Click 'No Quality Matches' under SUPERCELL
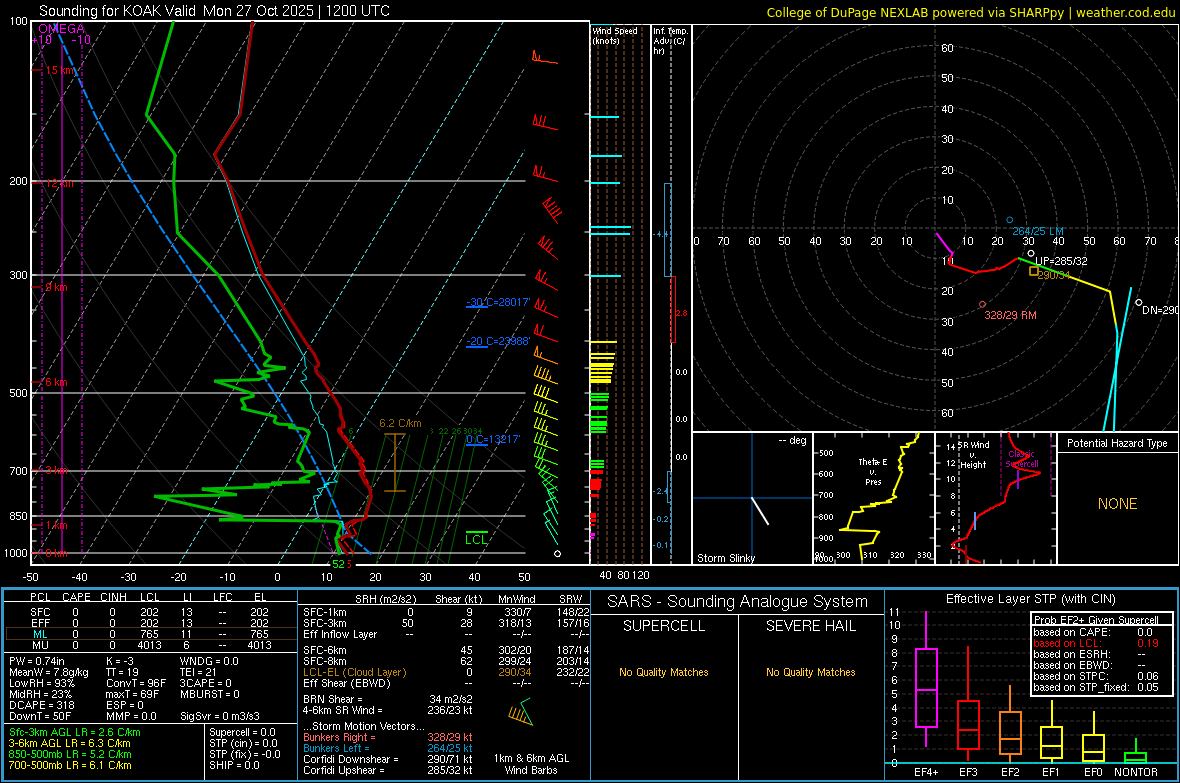1180x783 pixels. pos(664,672)
